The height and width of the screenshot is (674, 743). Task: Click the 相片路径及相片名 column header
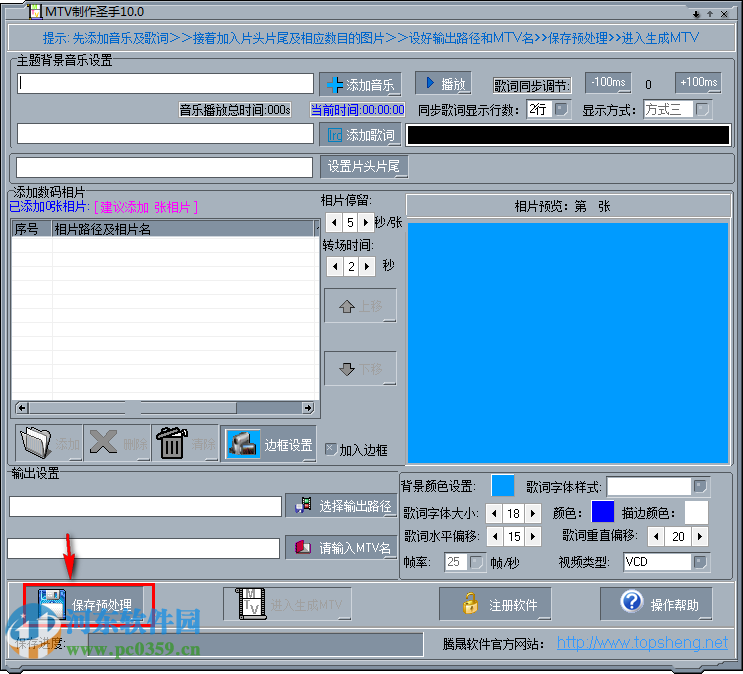click(x=184, y=229)
